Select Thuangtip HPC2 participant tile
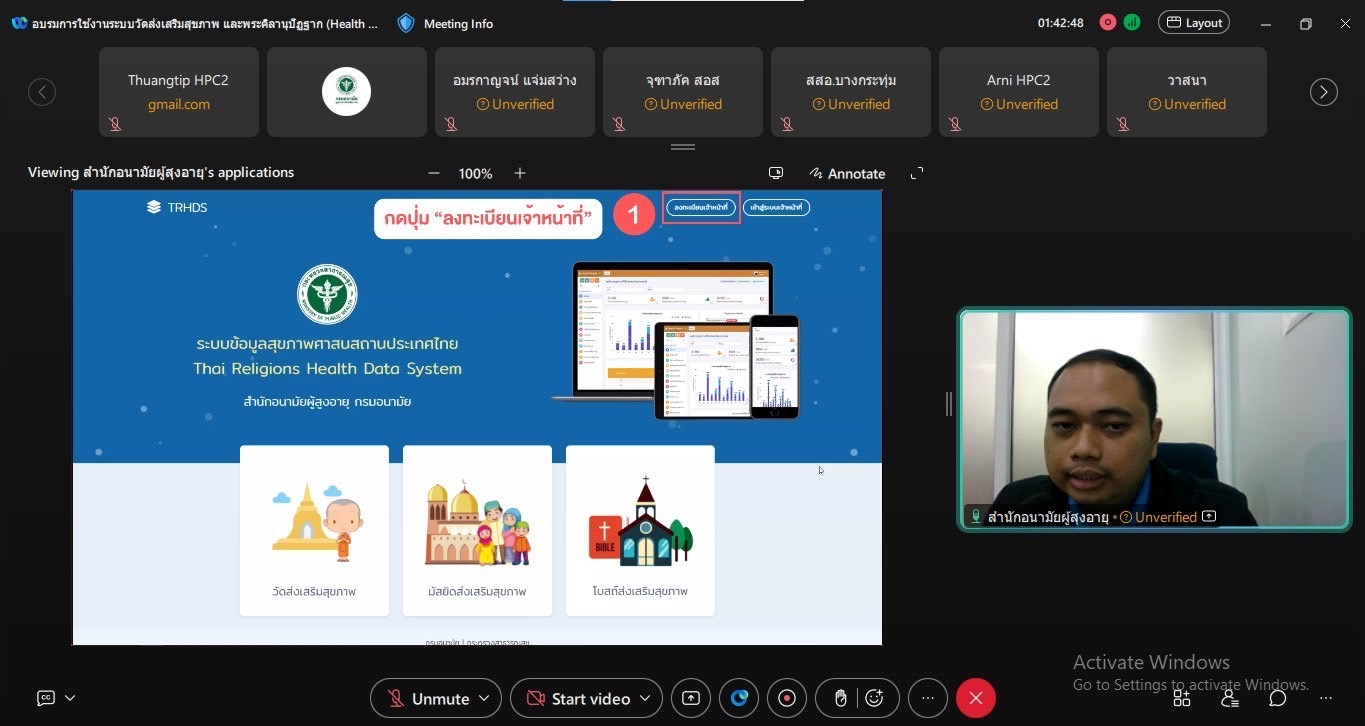Screen dimensions: 1365x726 [x=179, y=92]
